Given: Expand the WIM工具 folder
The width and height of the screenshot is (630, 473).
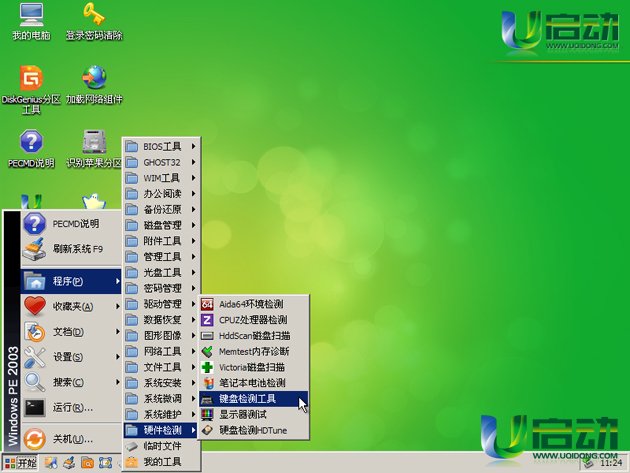Looking at the screenshot, I should click(x=161, y=178).
